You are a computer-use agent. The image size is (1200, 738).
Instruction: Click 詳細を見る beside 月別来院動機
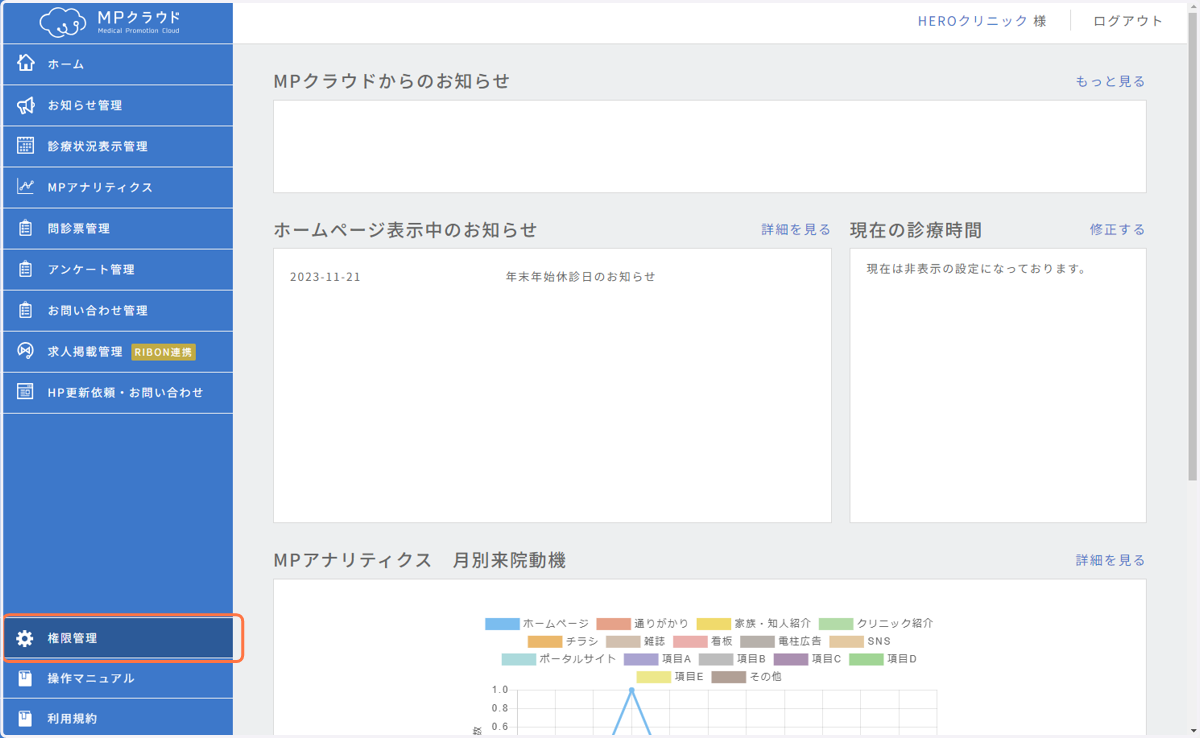tap(1110, 560)
